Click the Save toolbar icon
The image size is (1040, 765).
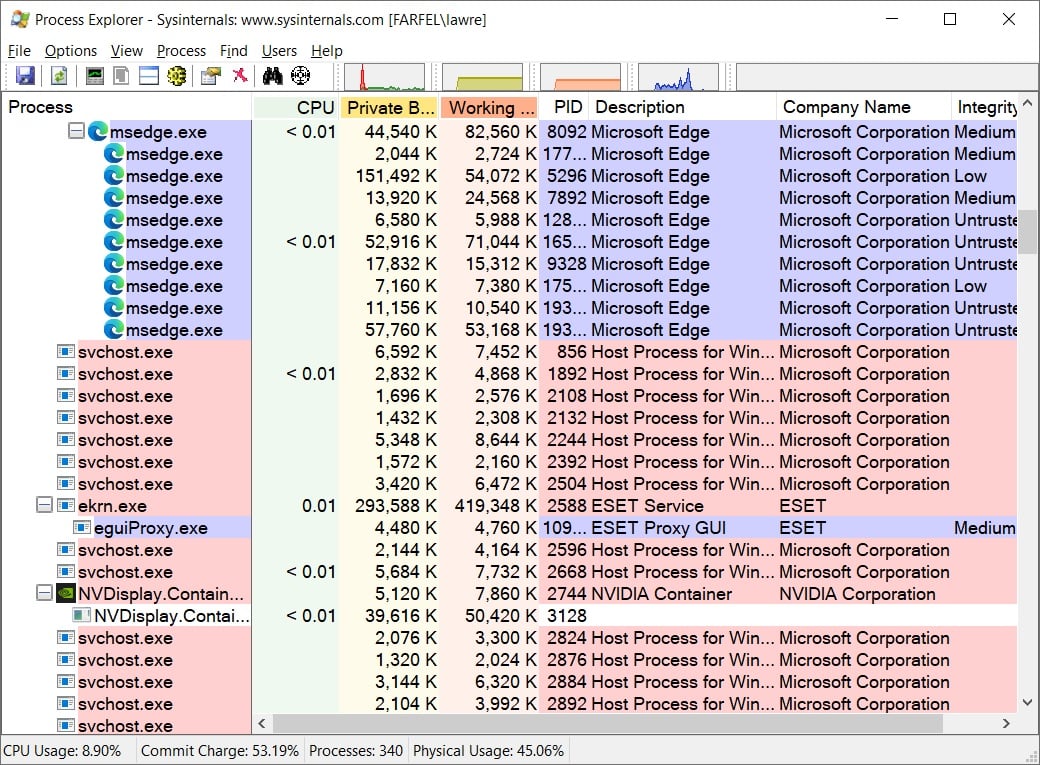click(x=25, y=76)
